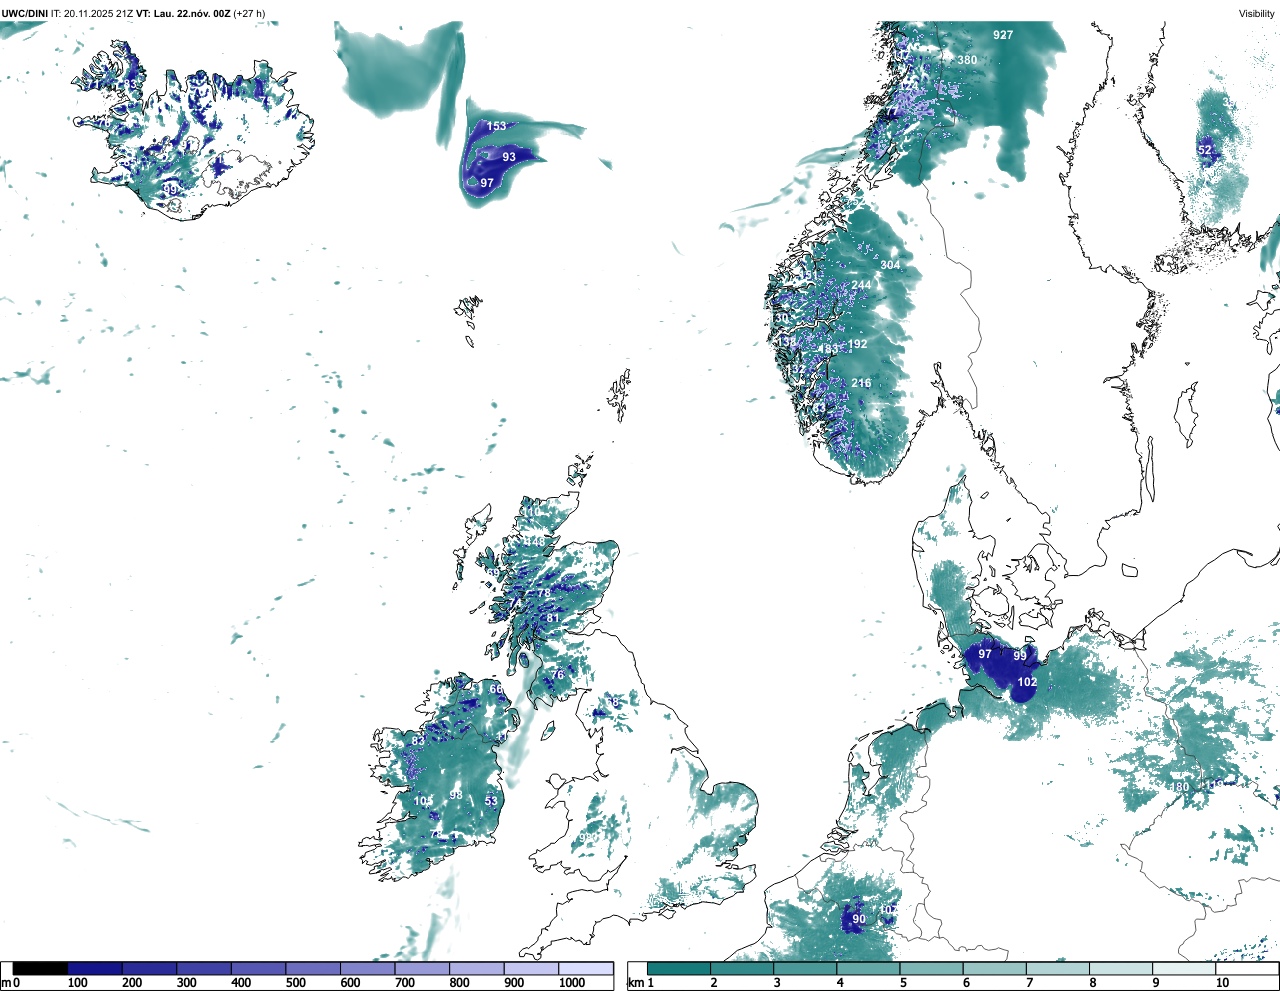Click the 'km 1' legend label
The width and height of the screenshot is (1280, 991).
[x=642, y=983]
